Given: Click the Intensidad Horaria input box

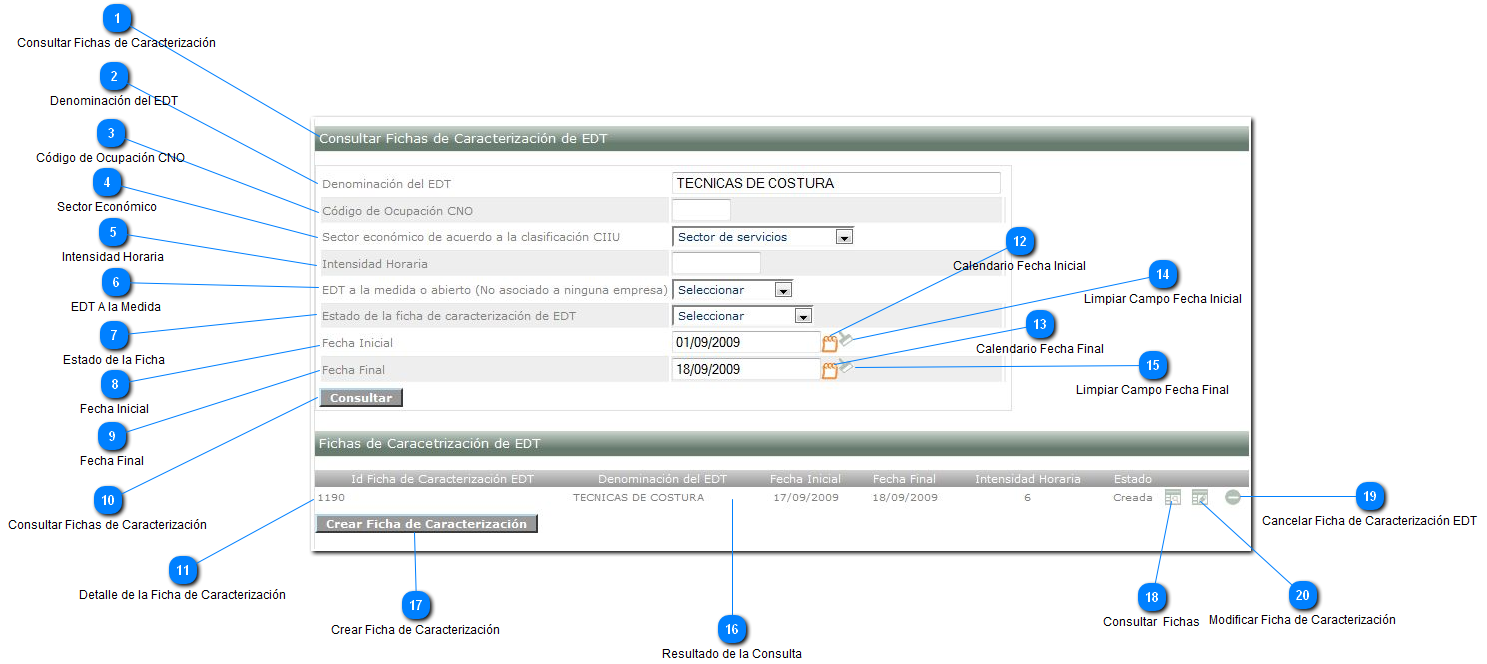Looking at the screenshot, I should [x=716, y=264].
